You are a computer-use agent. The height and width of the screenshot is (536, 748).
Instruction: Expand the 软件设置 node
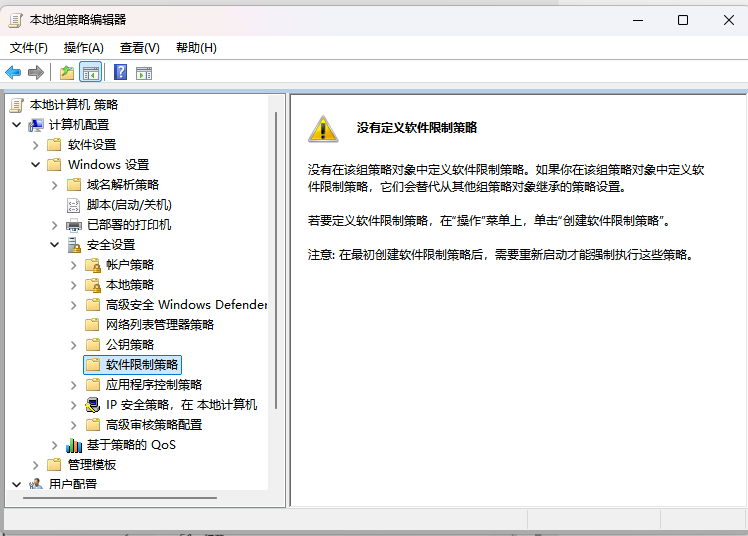tap(35, 145)
